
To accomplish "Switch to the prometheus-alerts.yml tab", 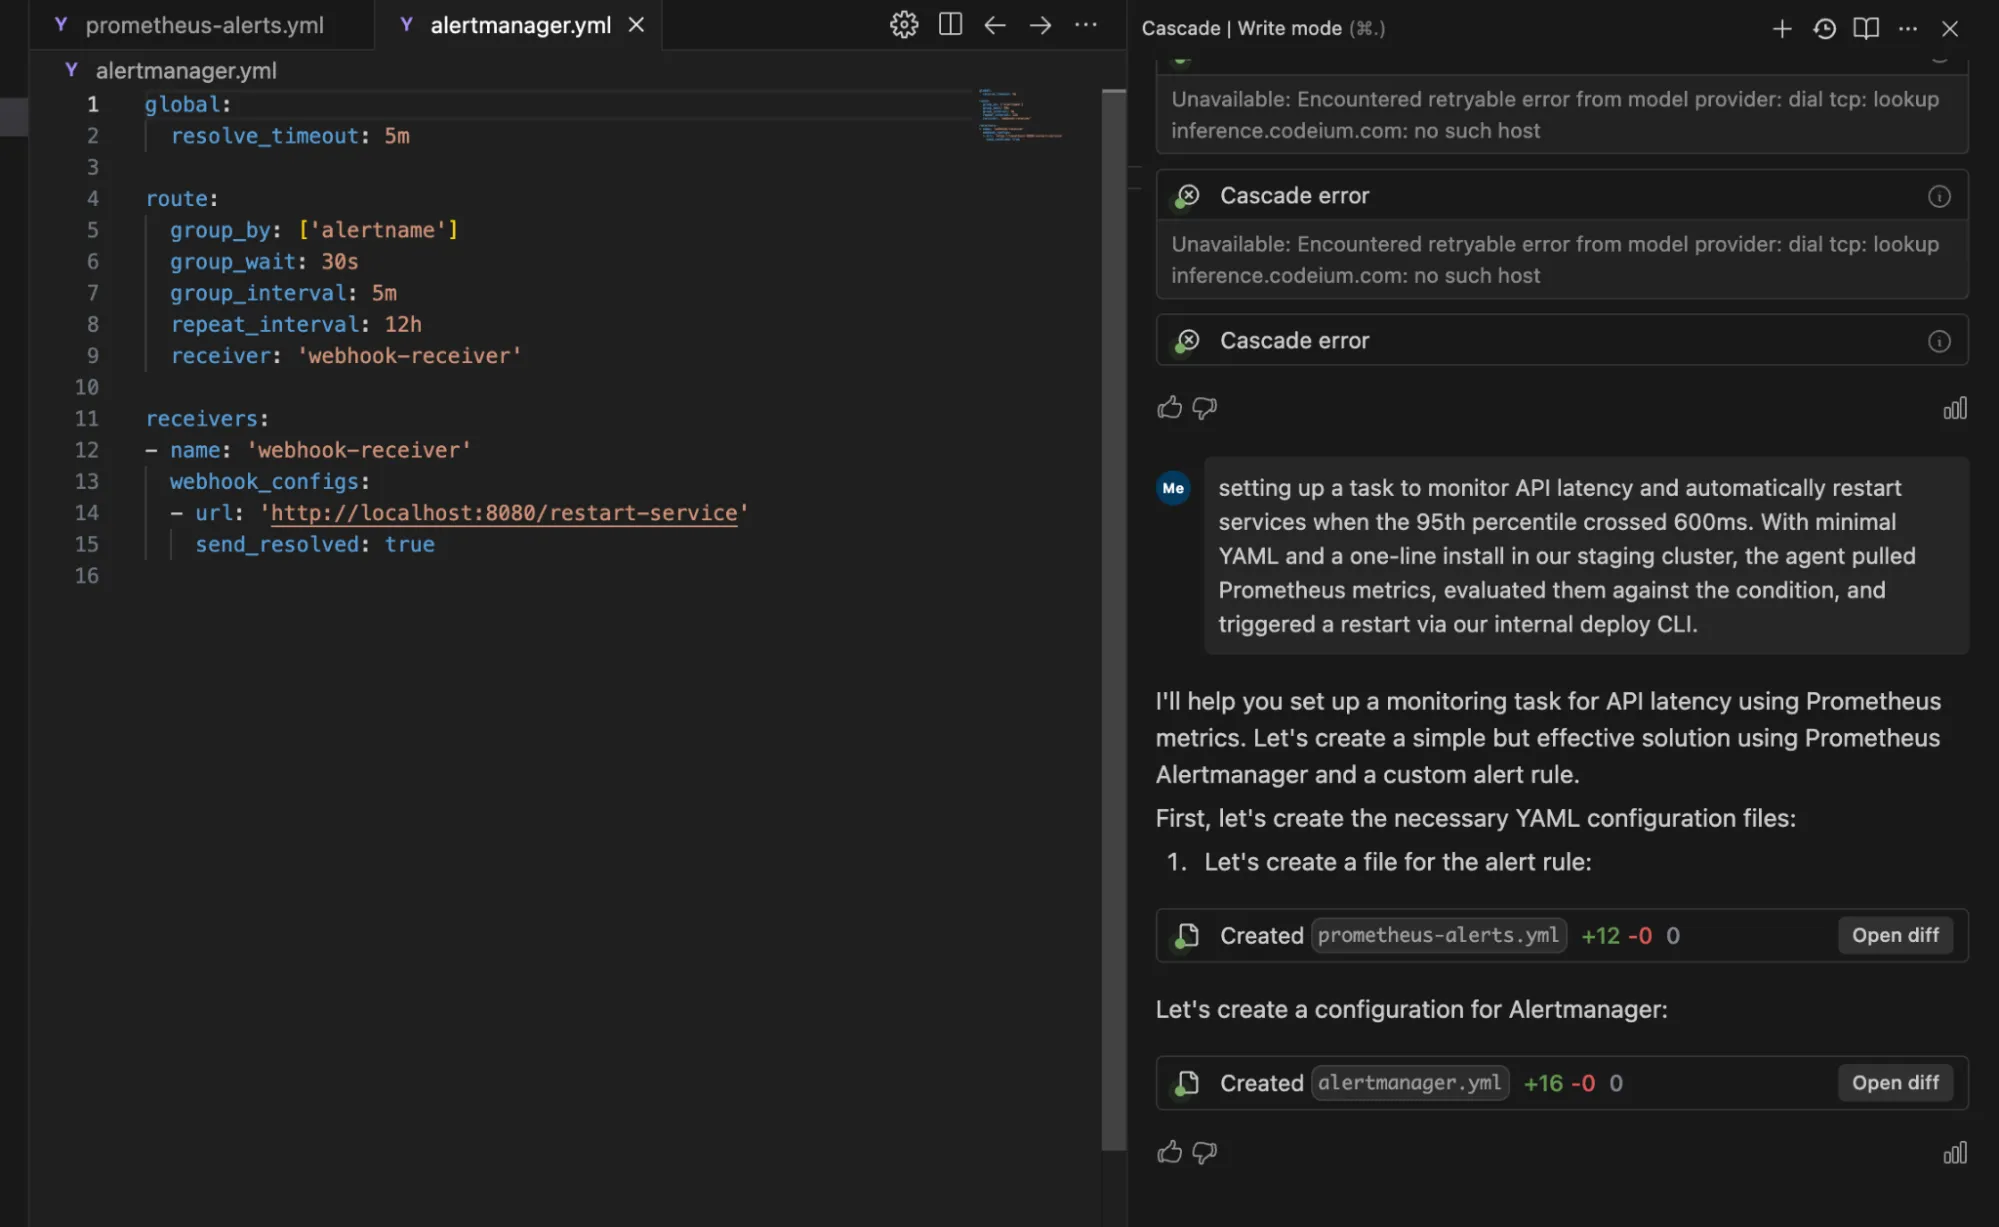I will tap(203, 25).
